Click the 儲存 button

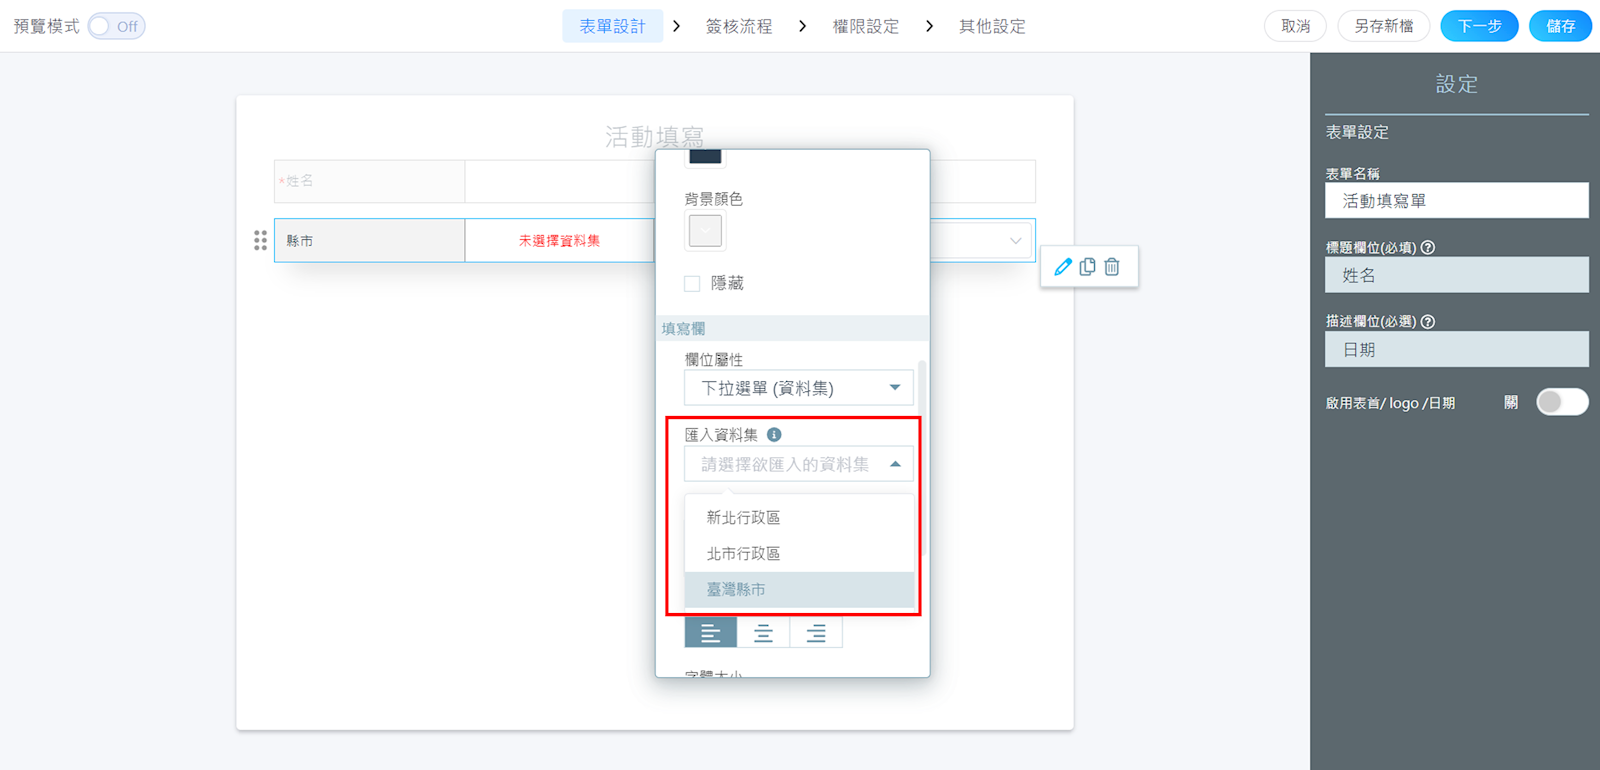1560,26
